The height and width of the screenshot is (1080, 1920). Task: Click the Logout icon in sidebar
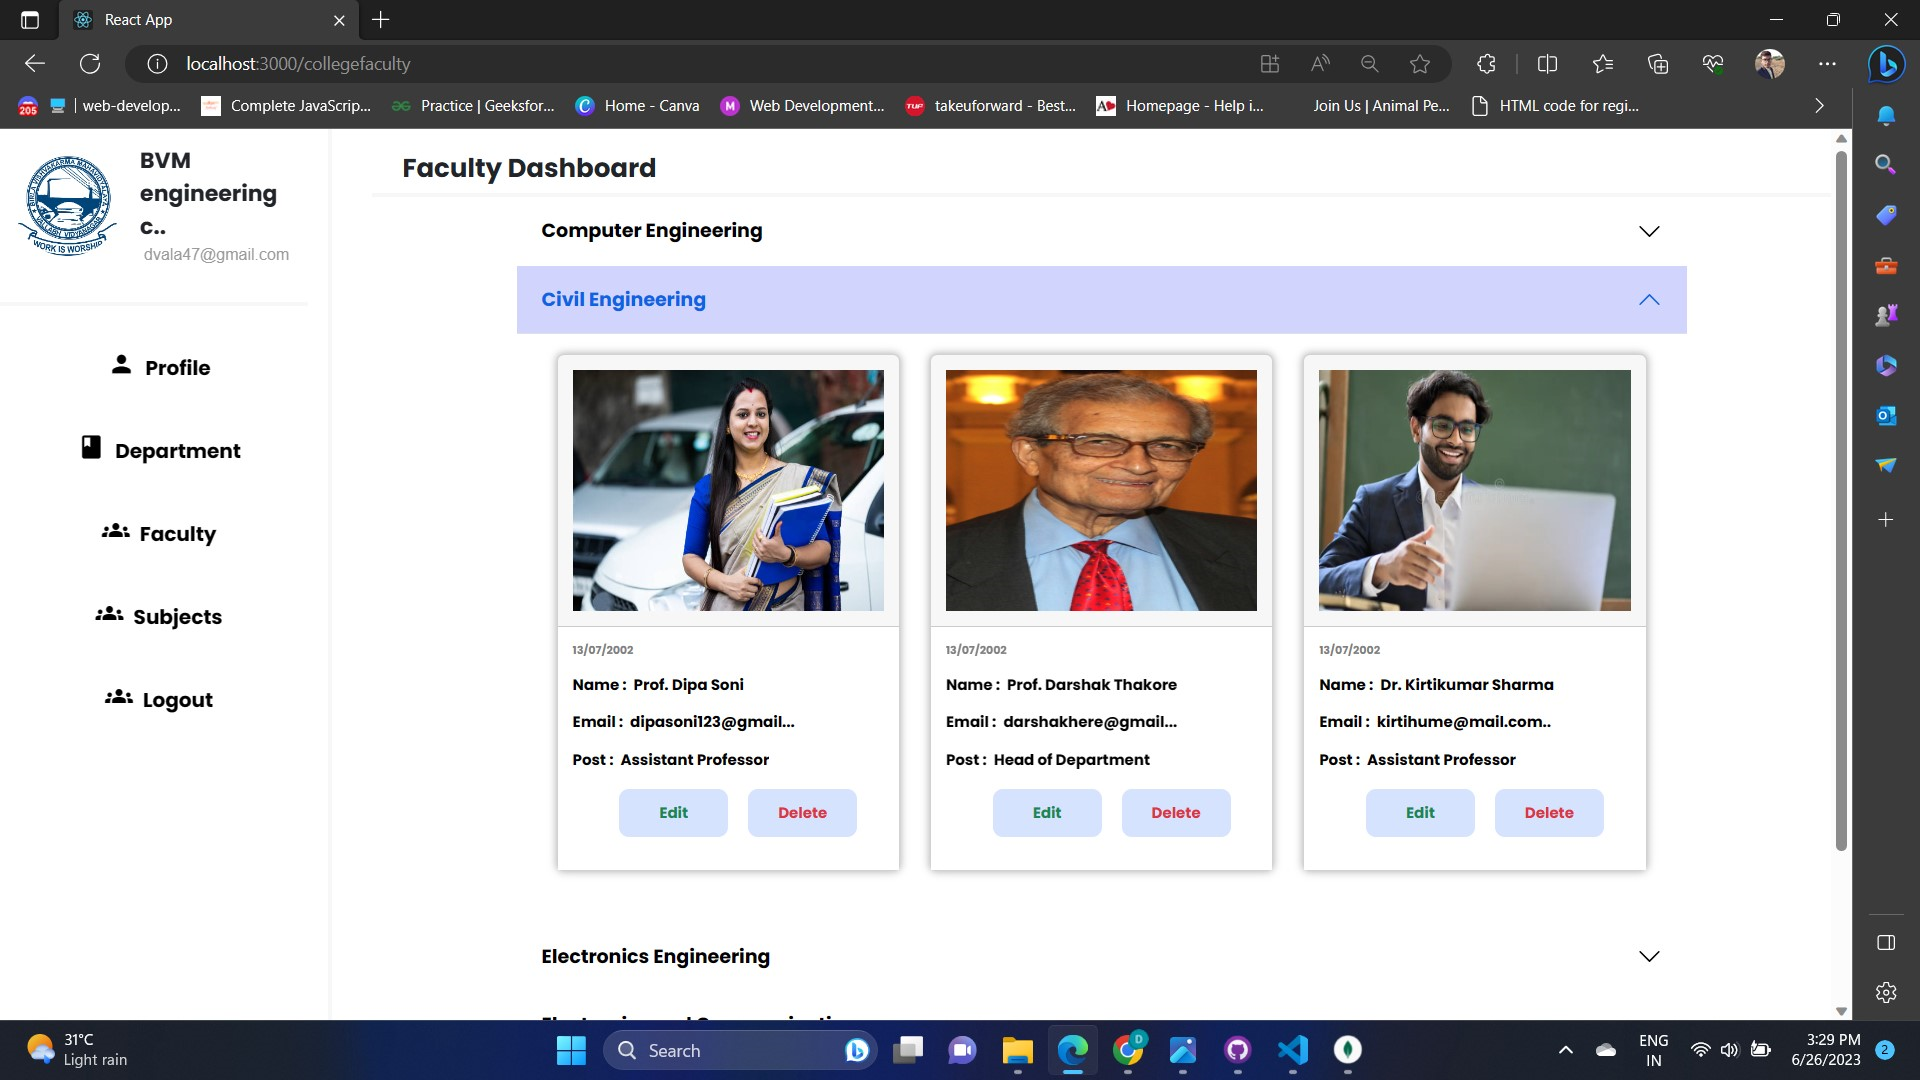click(118, 697)
